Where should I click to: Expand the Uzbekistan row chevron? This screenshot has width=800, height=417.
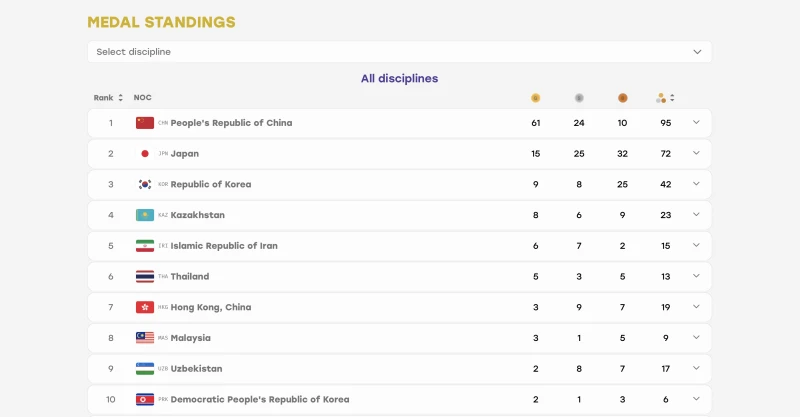pos(696,368)
